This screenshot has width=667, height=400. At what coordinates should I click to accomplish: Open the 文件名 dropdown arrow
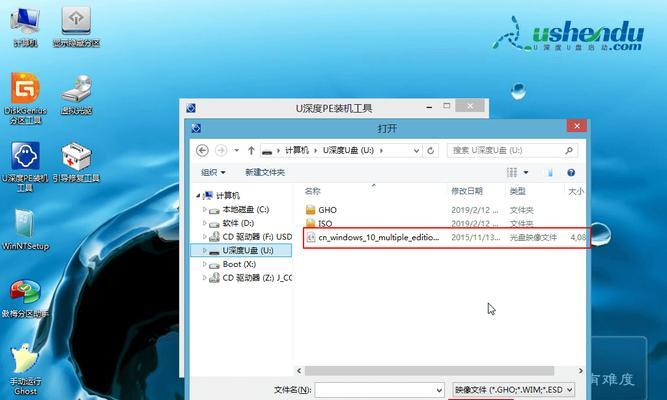pyautogui.click(x=439, y=389)
